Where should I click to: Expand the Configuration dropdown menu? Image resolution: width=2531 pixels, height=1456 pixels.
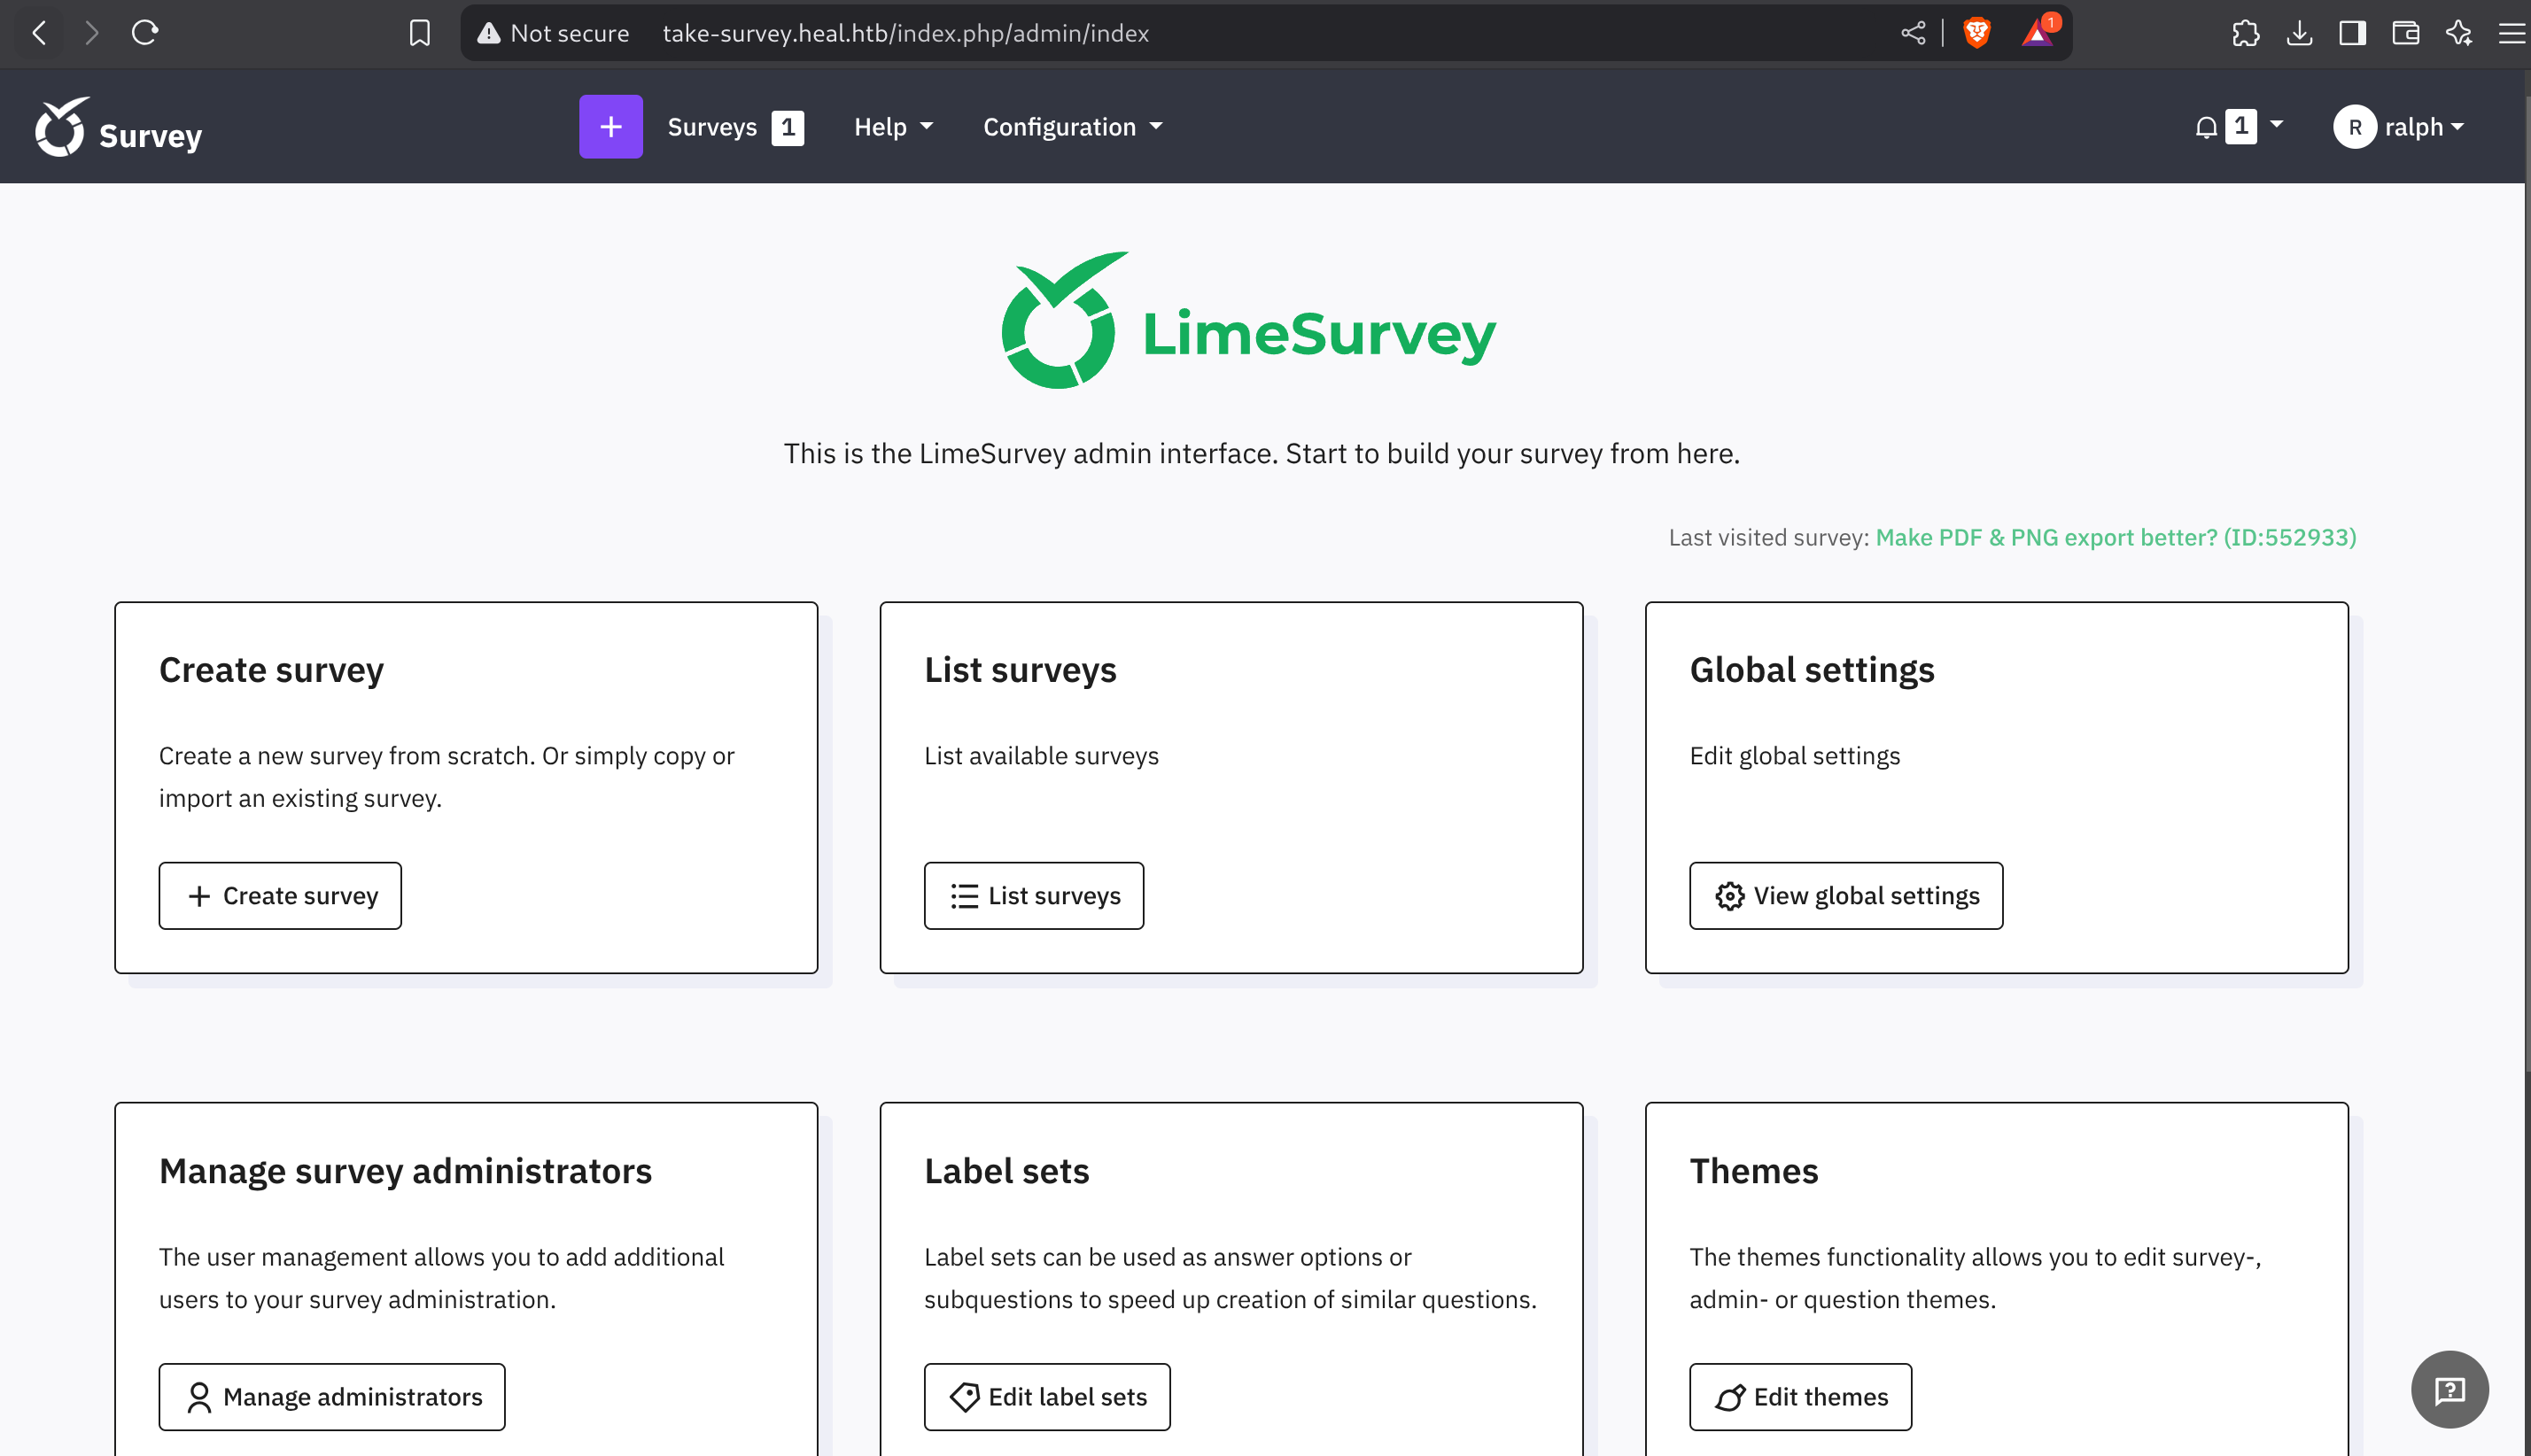coord(1072,127)
